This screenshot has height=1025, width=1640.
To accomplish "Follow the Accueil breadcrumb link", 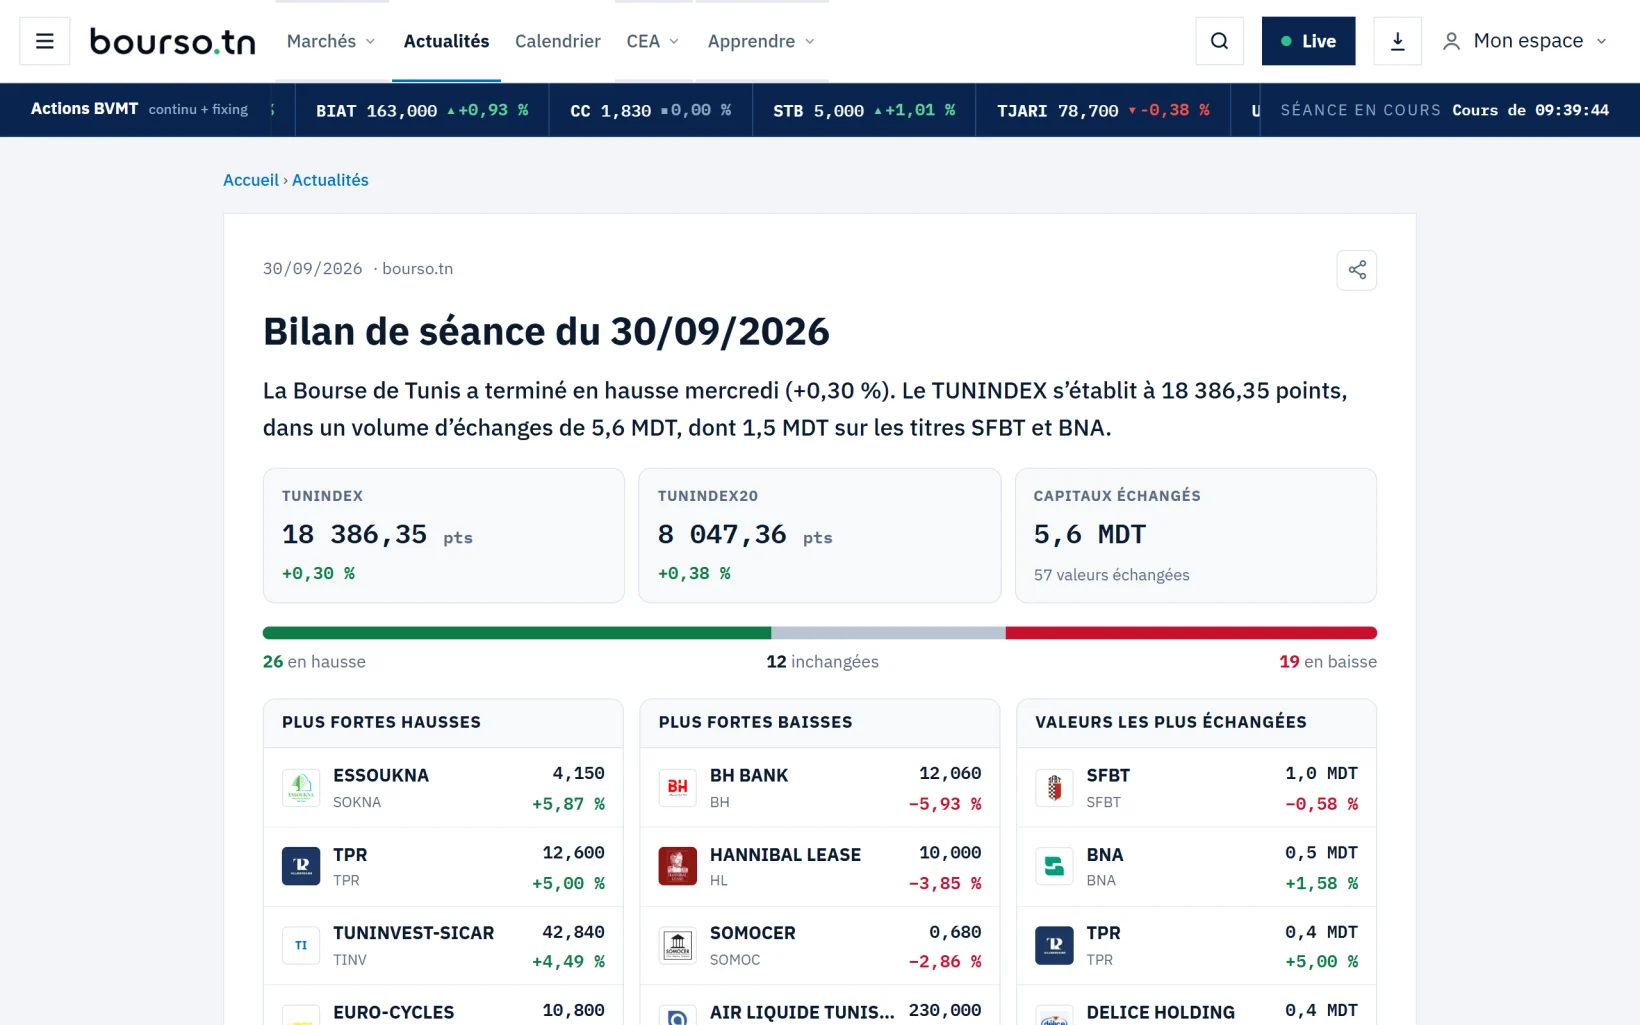I will (251, 180).
